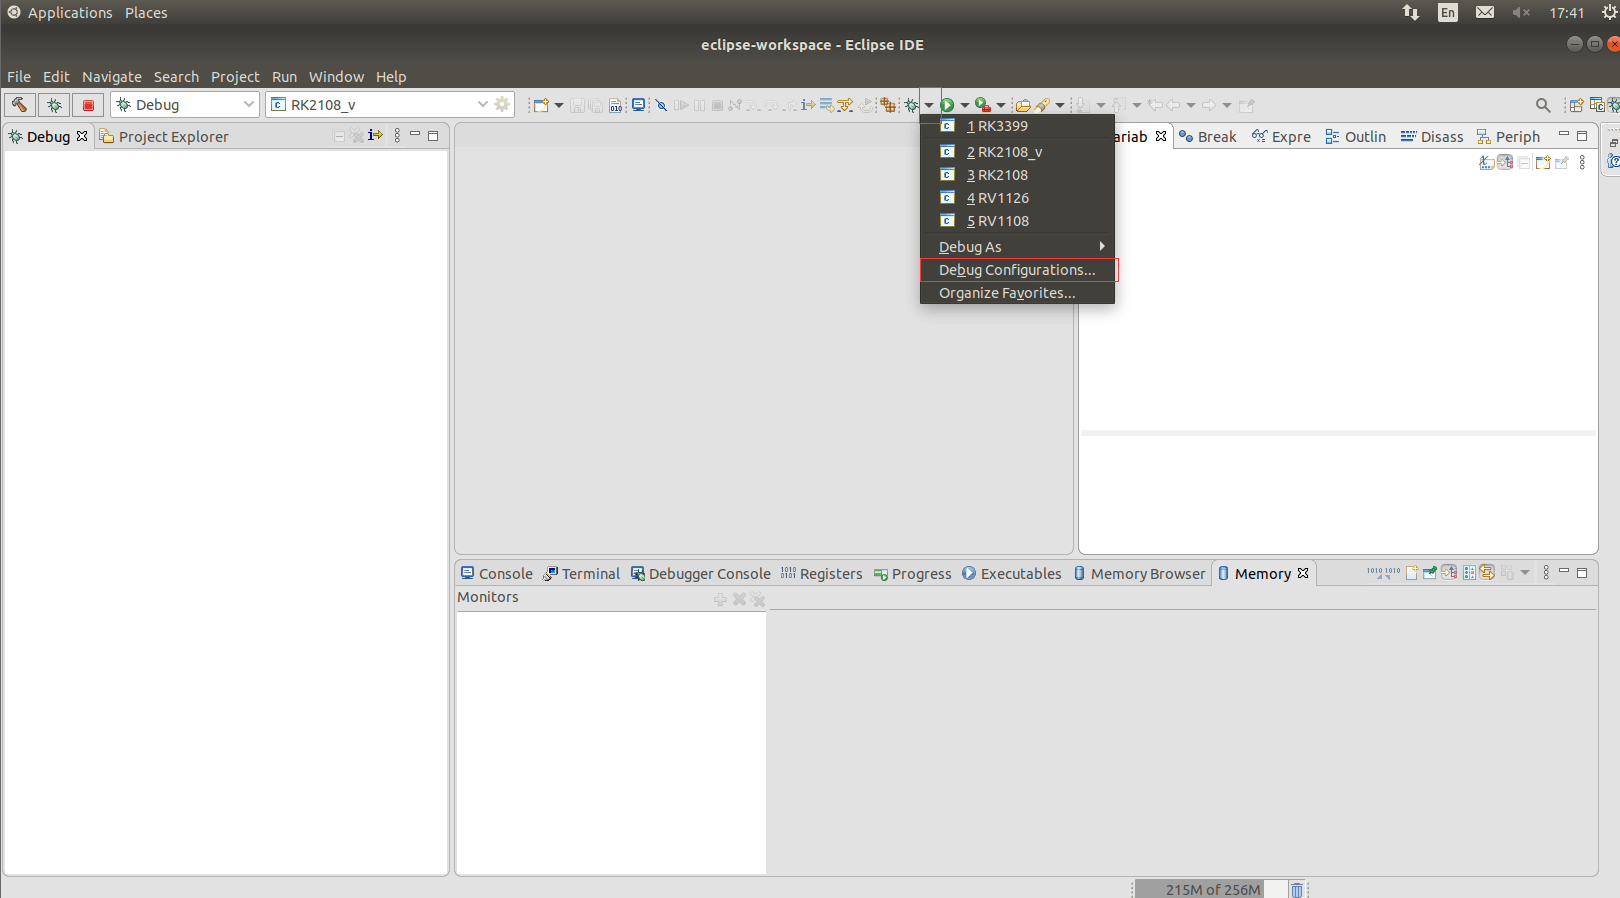Click the Open Perspective icon
This screenshot has height=898, width=1620.
1576,105
